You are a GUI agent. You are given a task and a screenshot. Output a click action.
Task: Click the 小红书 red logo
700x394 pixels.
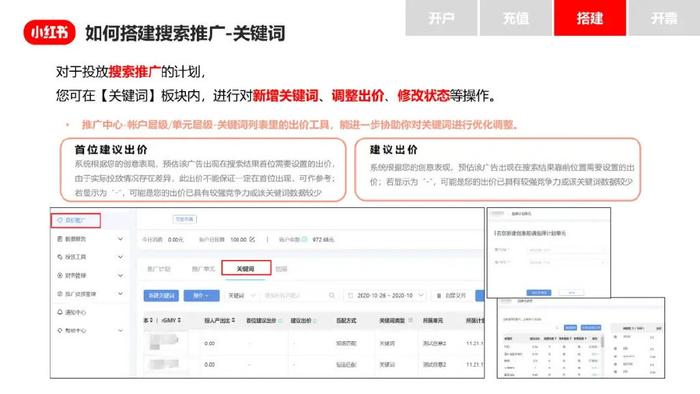50,32
